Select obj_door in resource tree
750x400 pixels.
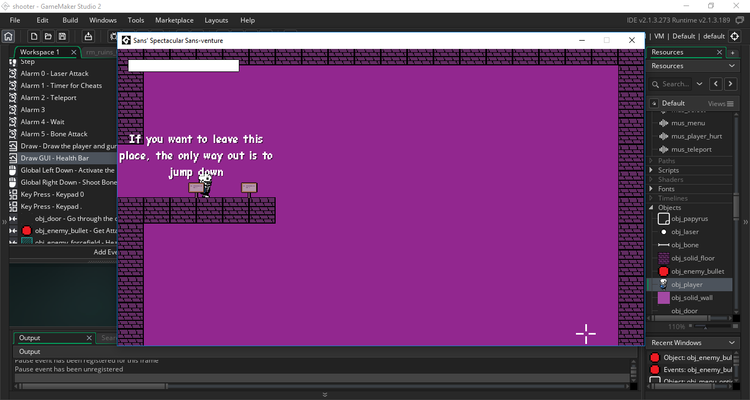684,311
